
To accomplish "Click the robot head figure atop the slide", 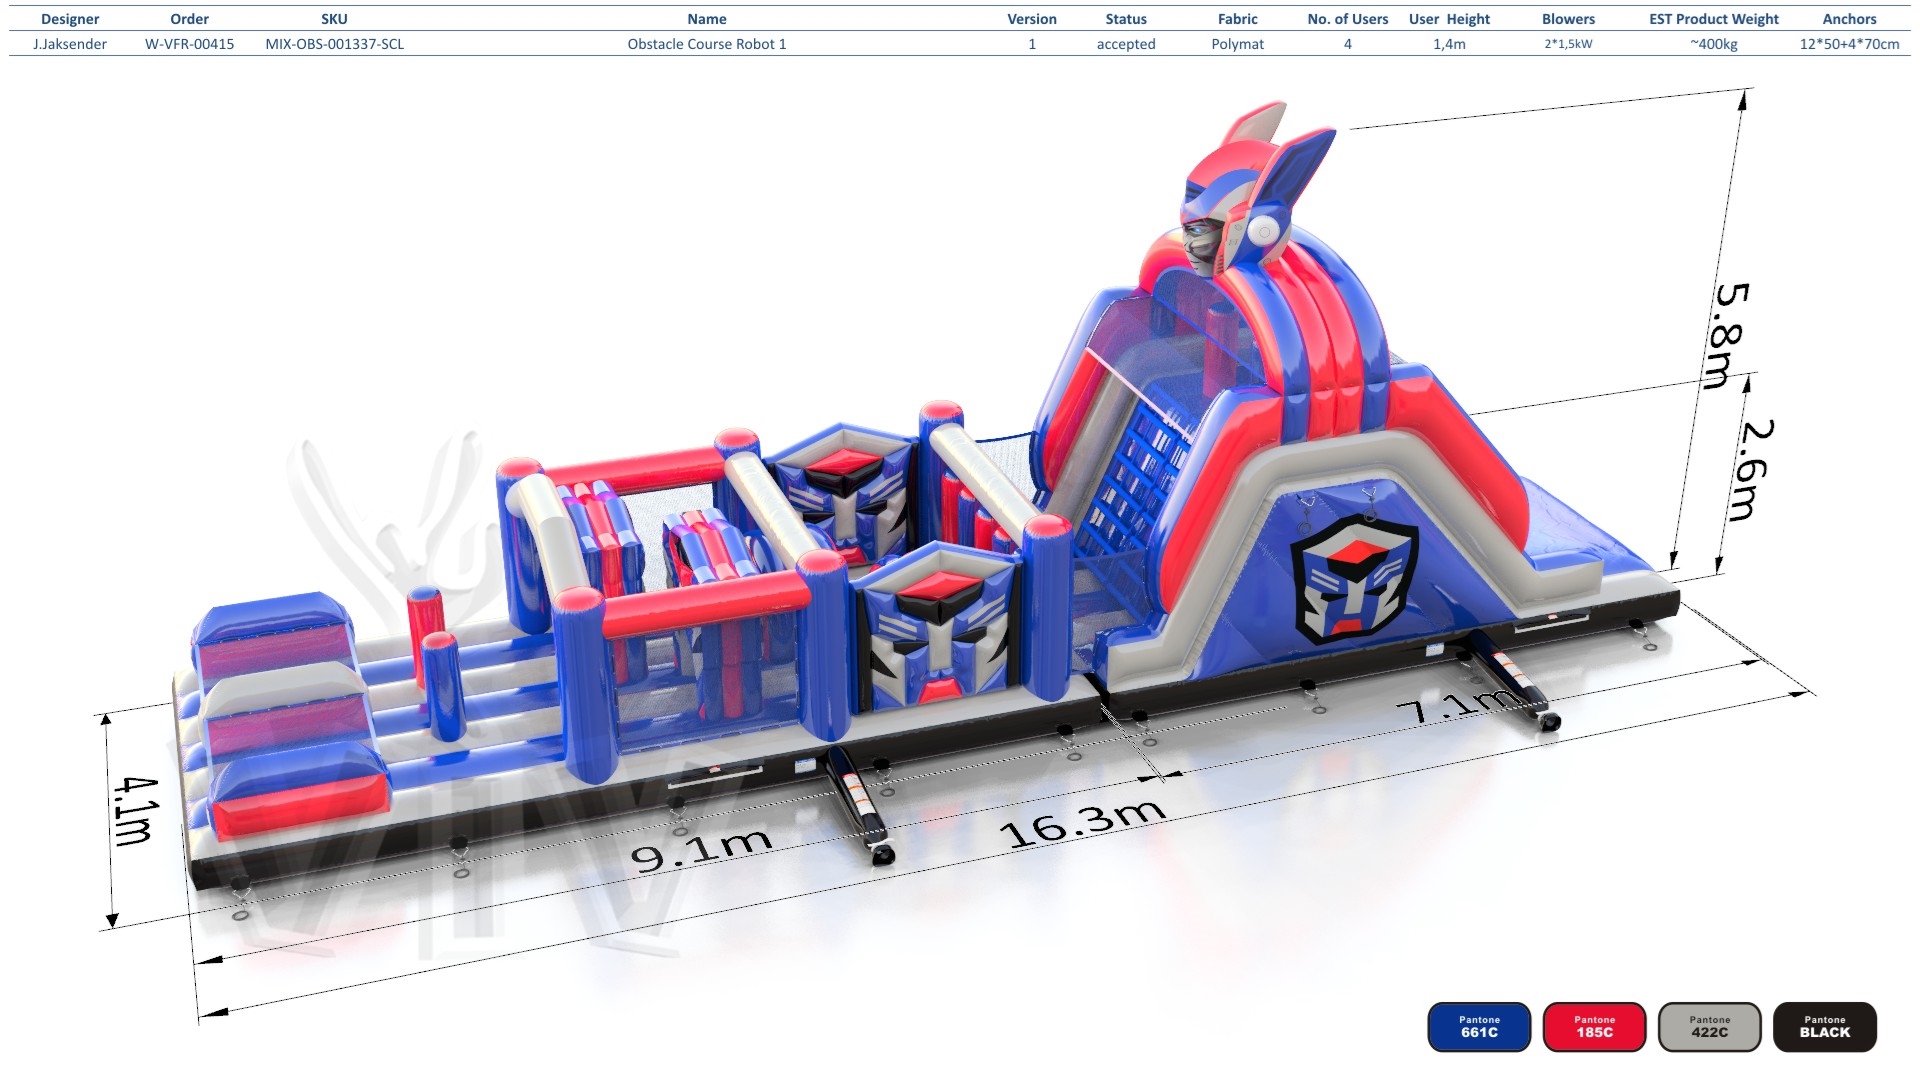I will pos(1256,190).
